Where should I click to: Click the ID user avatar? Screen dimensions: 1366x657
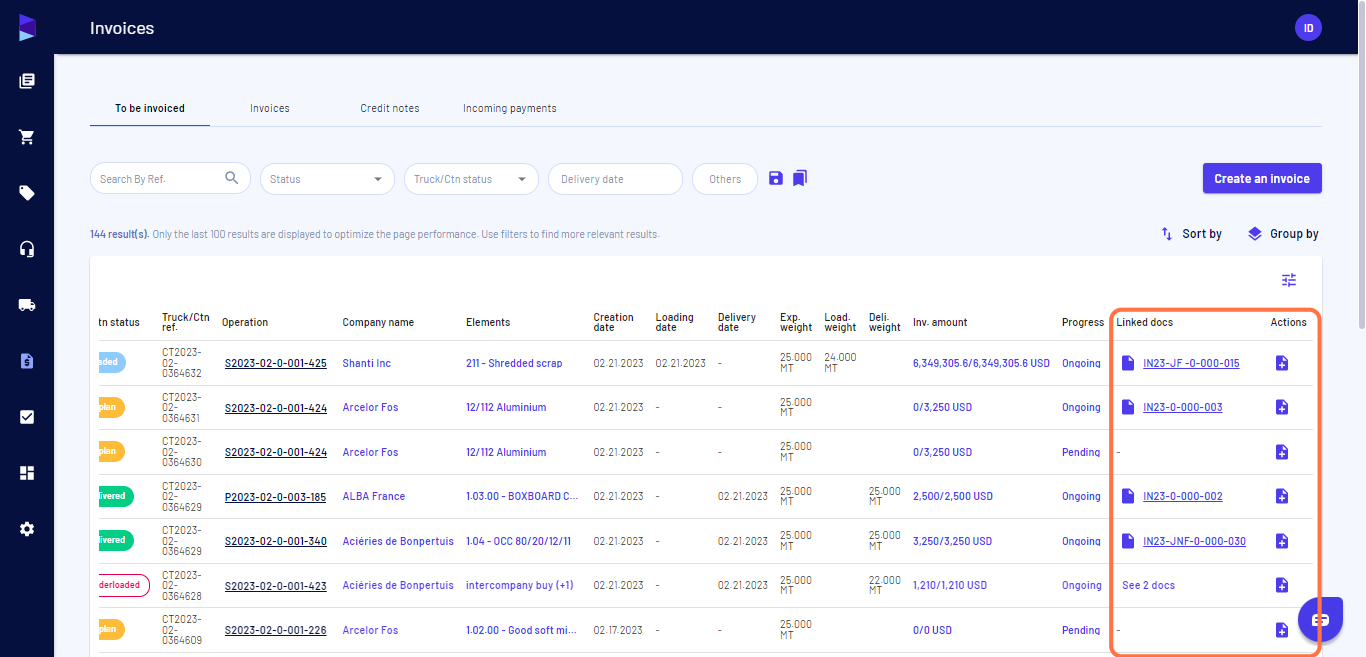[1308, 28]
